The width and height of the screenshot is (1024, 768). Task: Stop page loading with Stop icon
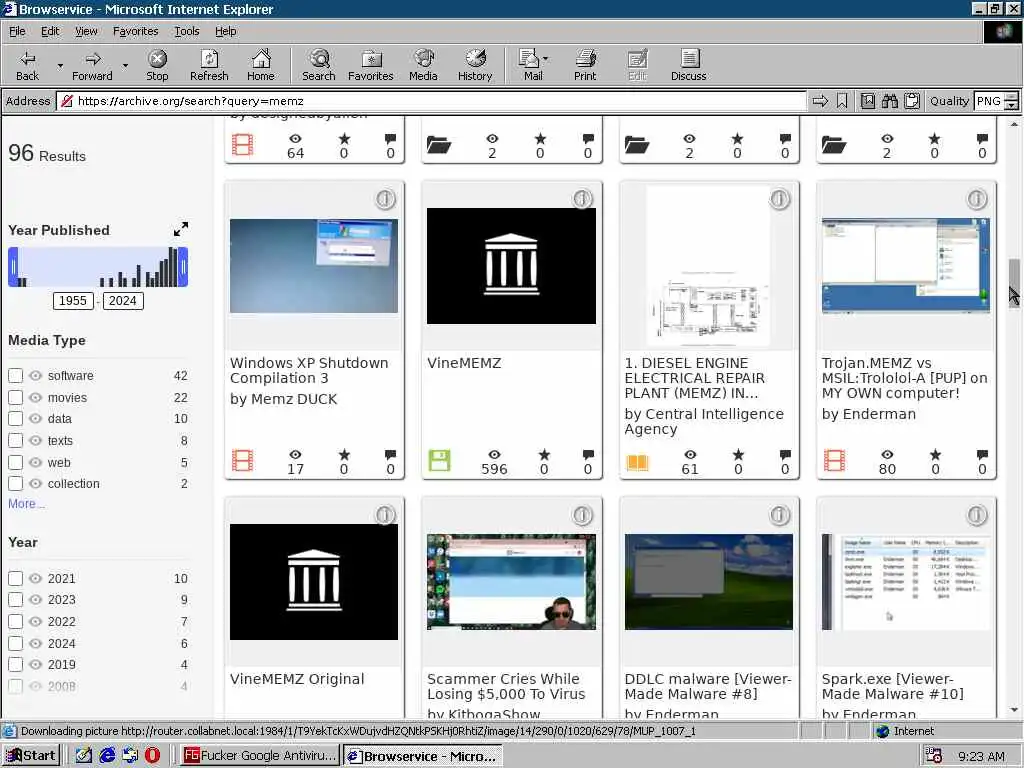[x=157, y=65]
